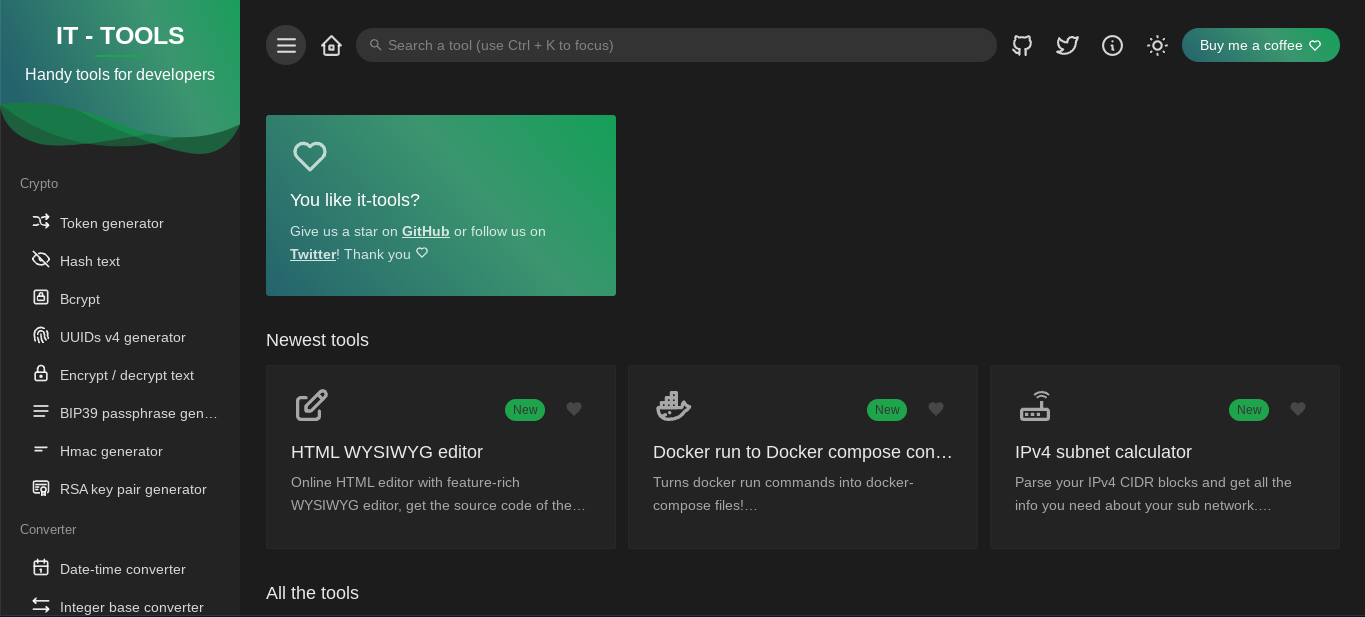
Task: Open the Bcrypt tool
Action: [79, 299]
